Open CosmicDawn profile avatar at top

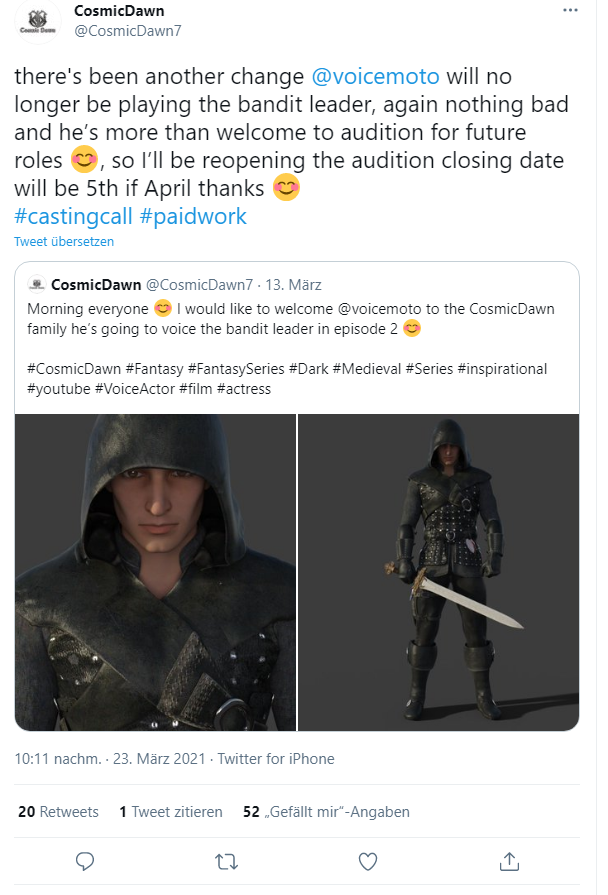pyautogui.click(x=38, y=22)
